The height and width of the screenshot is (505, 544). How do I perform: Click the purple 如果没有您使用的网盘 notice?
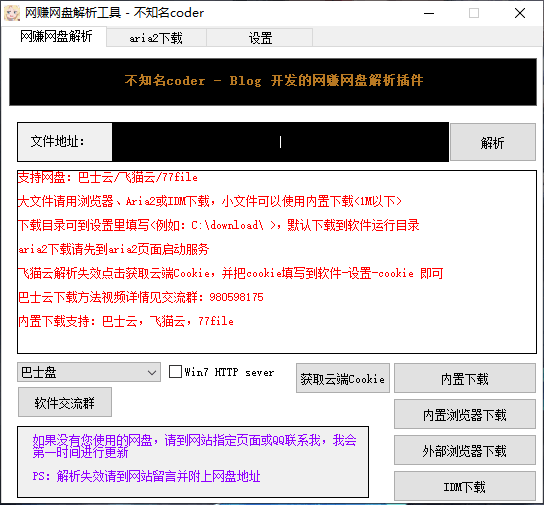click(194, 446)
